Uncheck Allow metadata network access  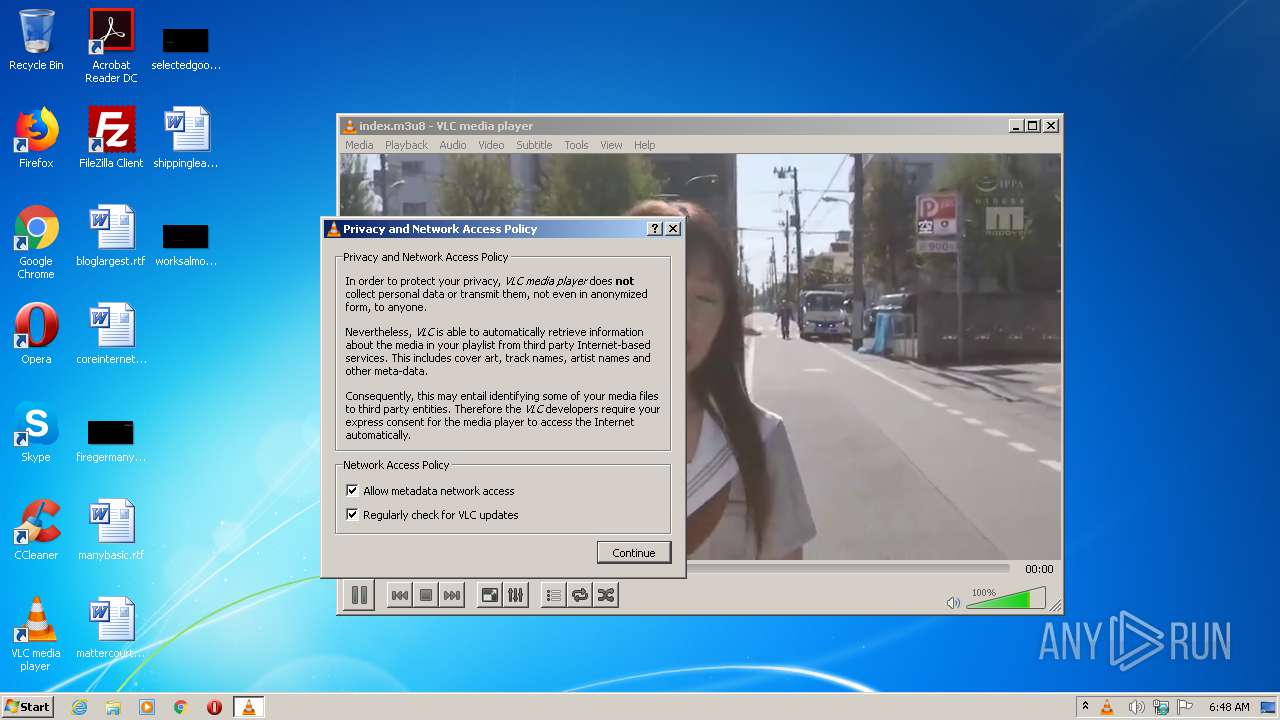[x=352, y=491]
